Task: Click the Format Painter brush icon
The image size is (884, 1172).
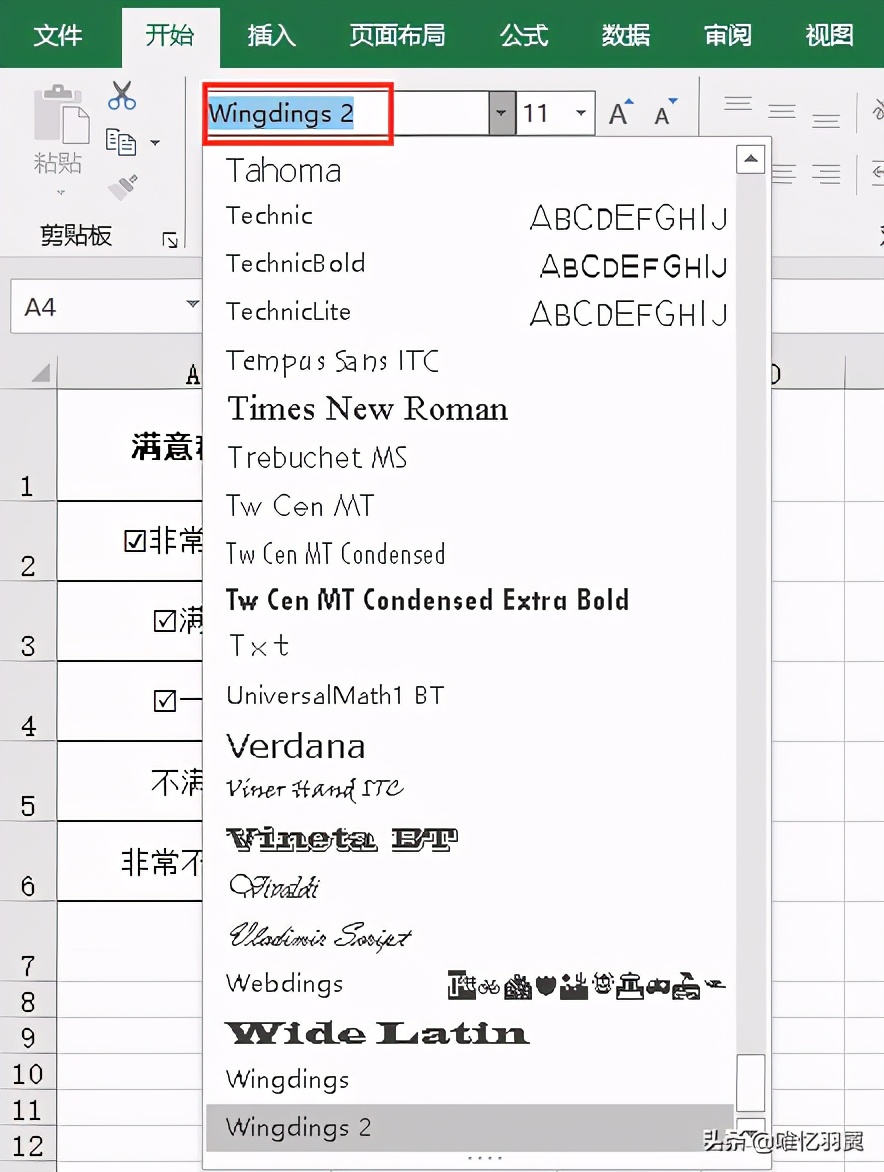Action: tap(123, 186)
